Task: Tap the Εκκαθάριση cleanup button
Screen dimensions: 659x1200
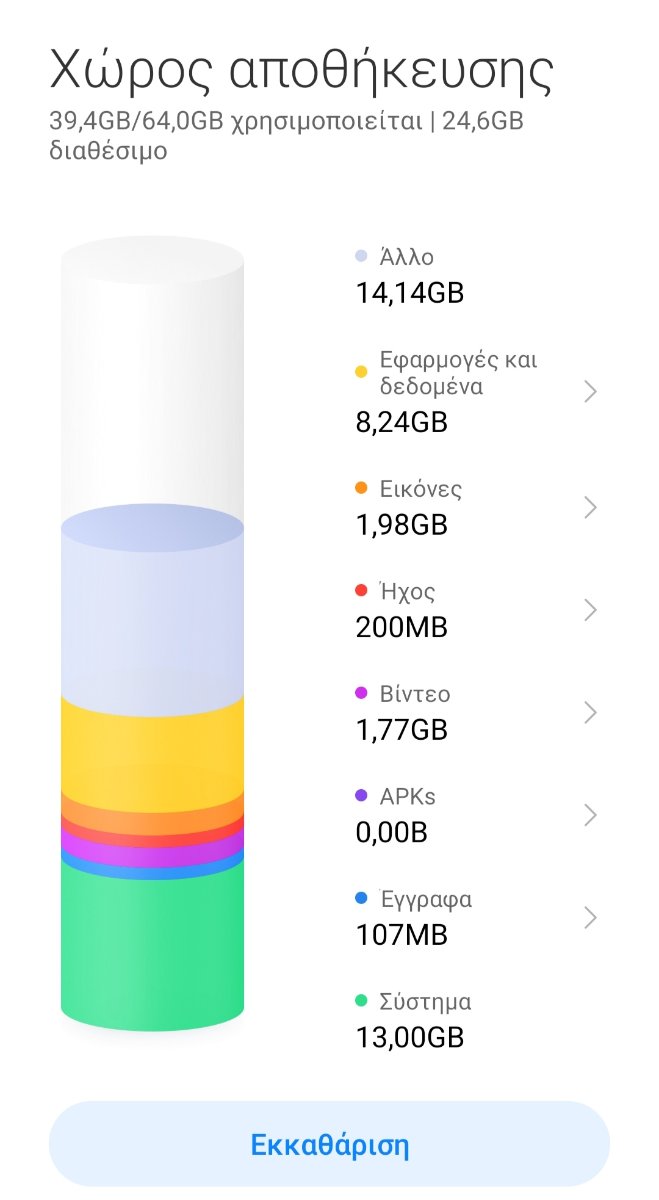Action: (x=329, y=1145)
